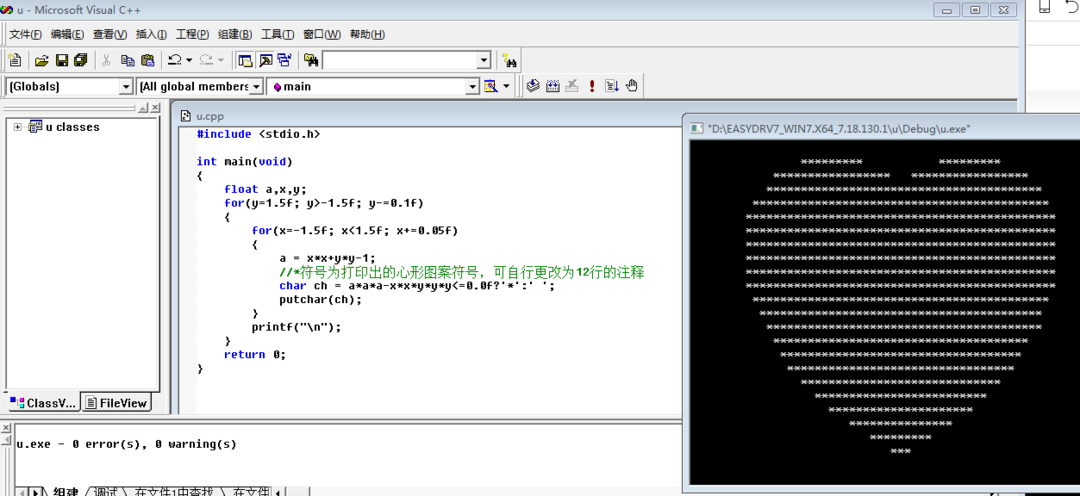
Task: Toggle the Workspace window icon
Action: coord(245,61)
